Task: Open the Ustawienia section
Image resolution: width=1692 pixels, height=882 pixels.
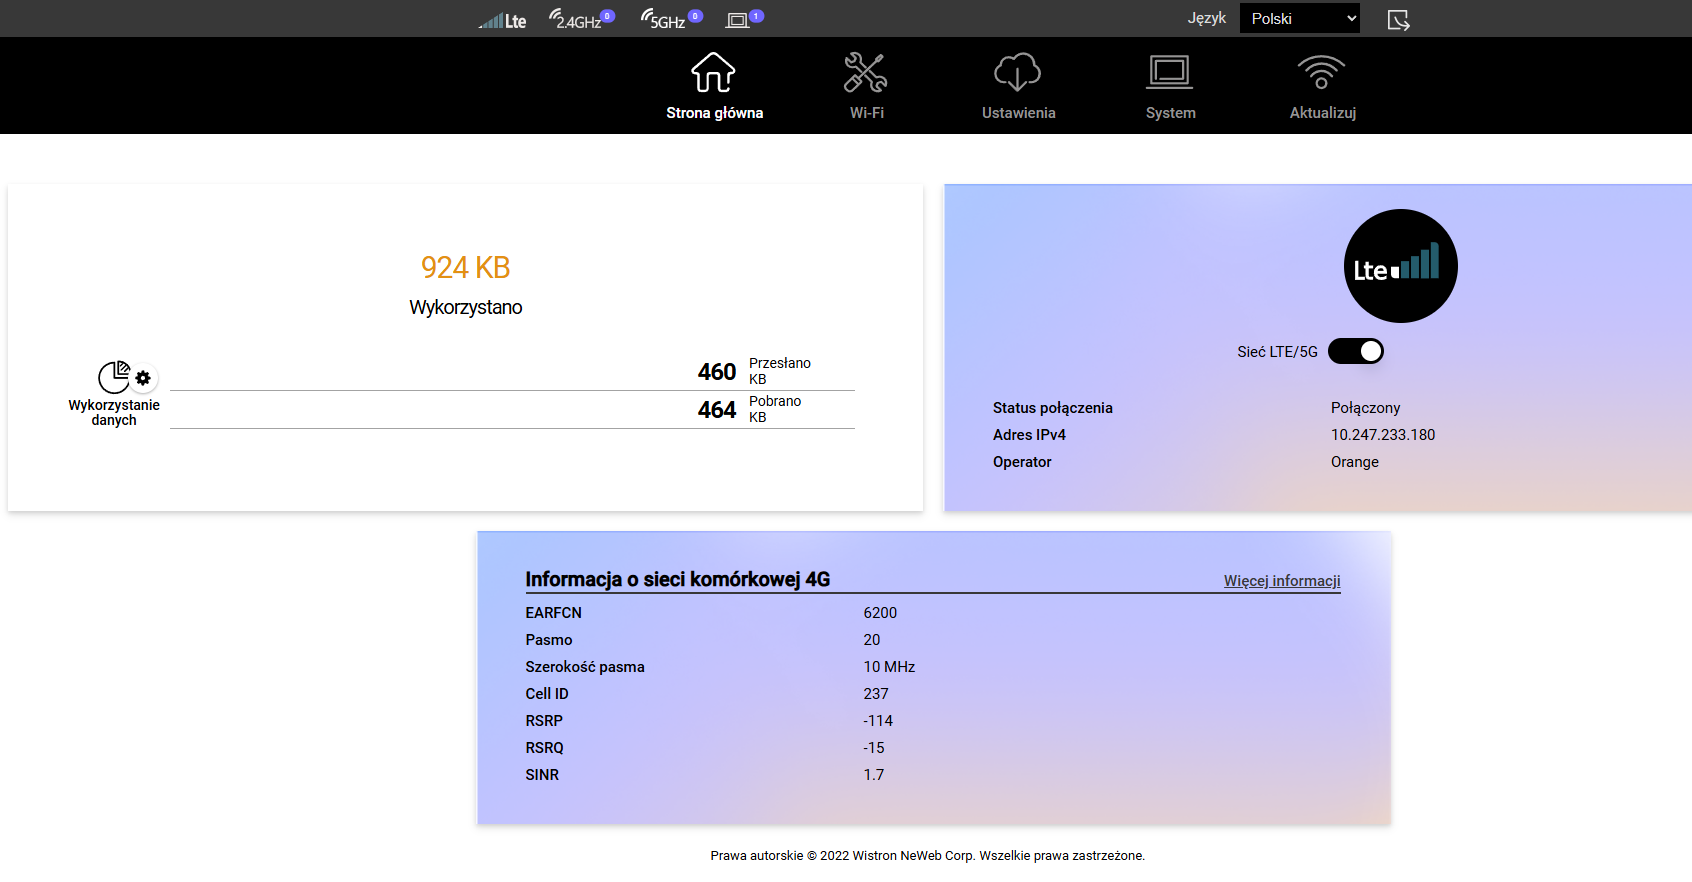Action: 1018,87
